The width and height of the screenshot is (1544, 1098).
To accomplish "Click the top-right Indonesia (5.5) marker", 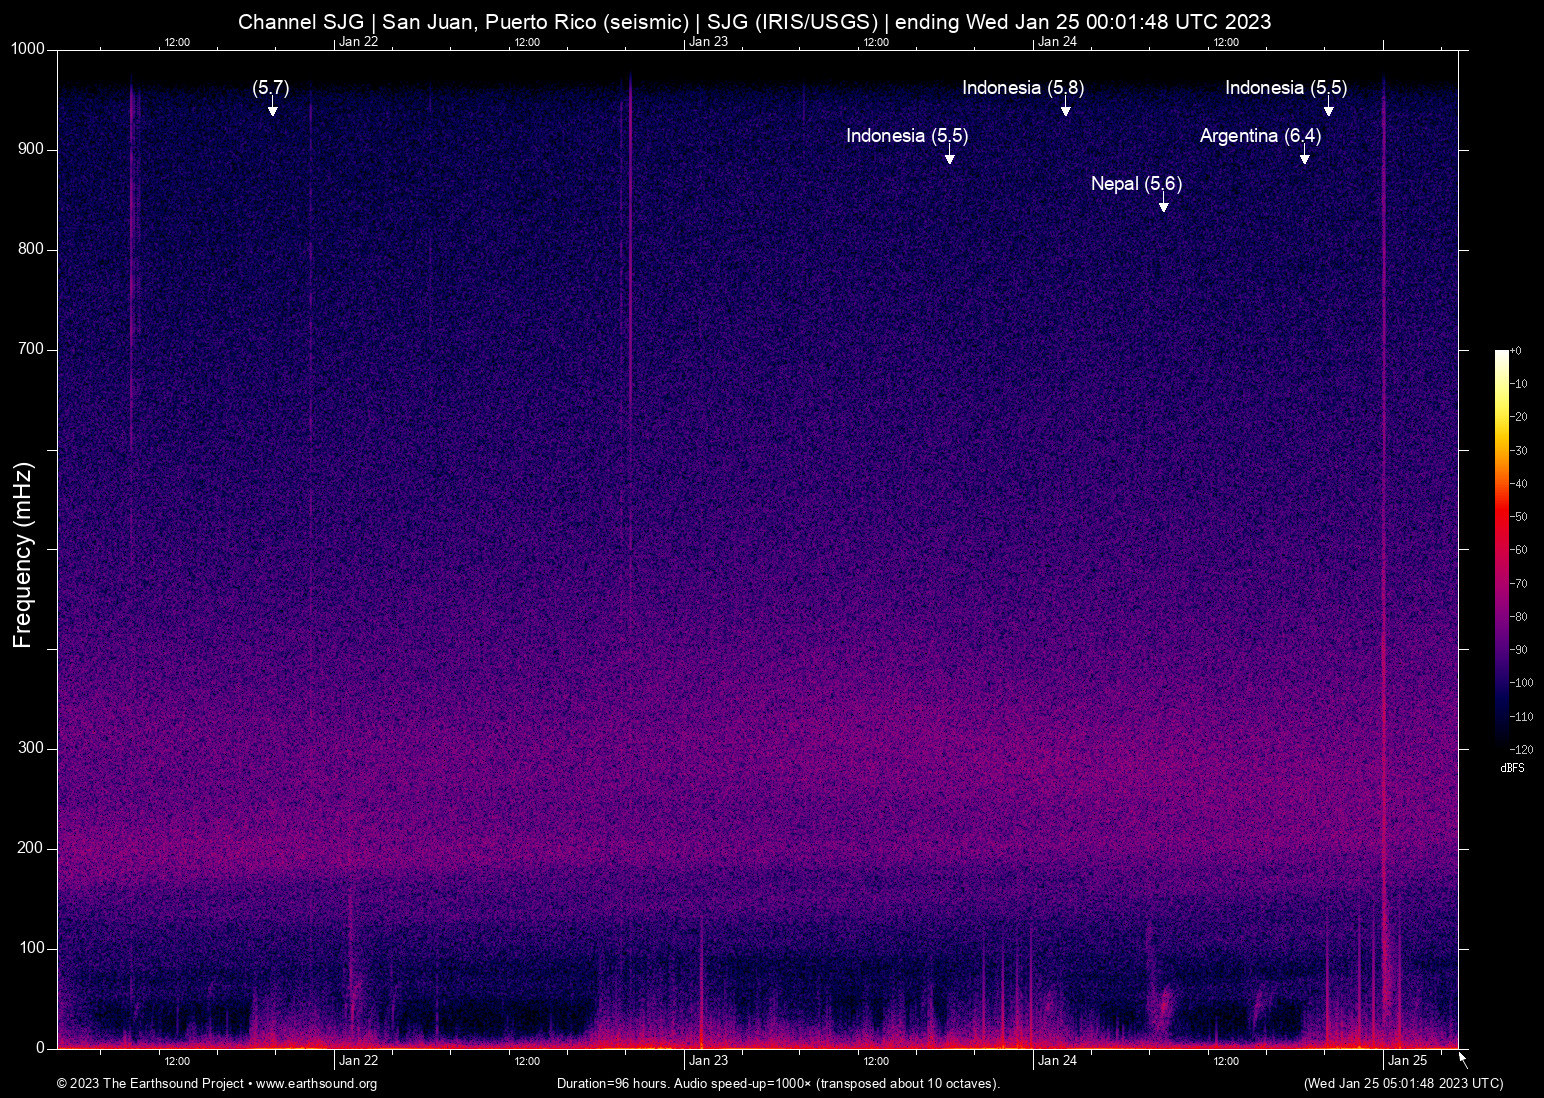I will pos(1286,88).
